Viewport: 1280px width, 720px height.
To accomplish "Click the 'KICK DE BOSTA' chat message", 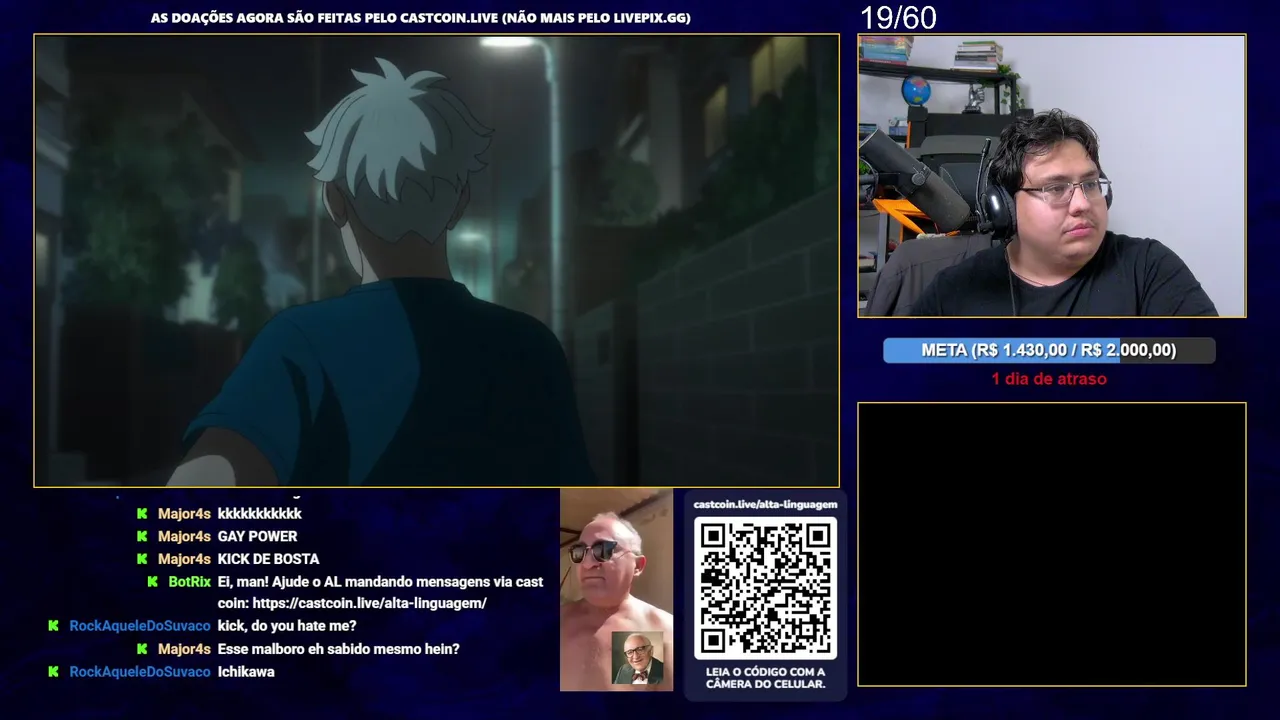I will 268,559.
